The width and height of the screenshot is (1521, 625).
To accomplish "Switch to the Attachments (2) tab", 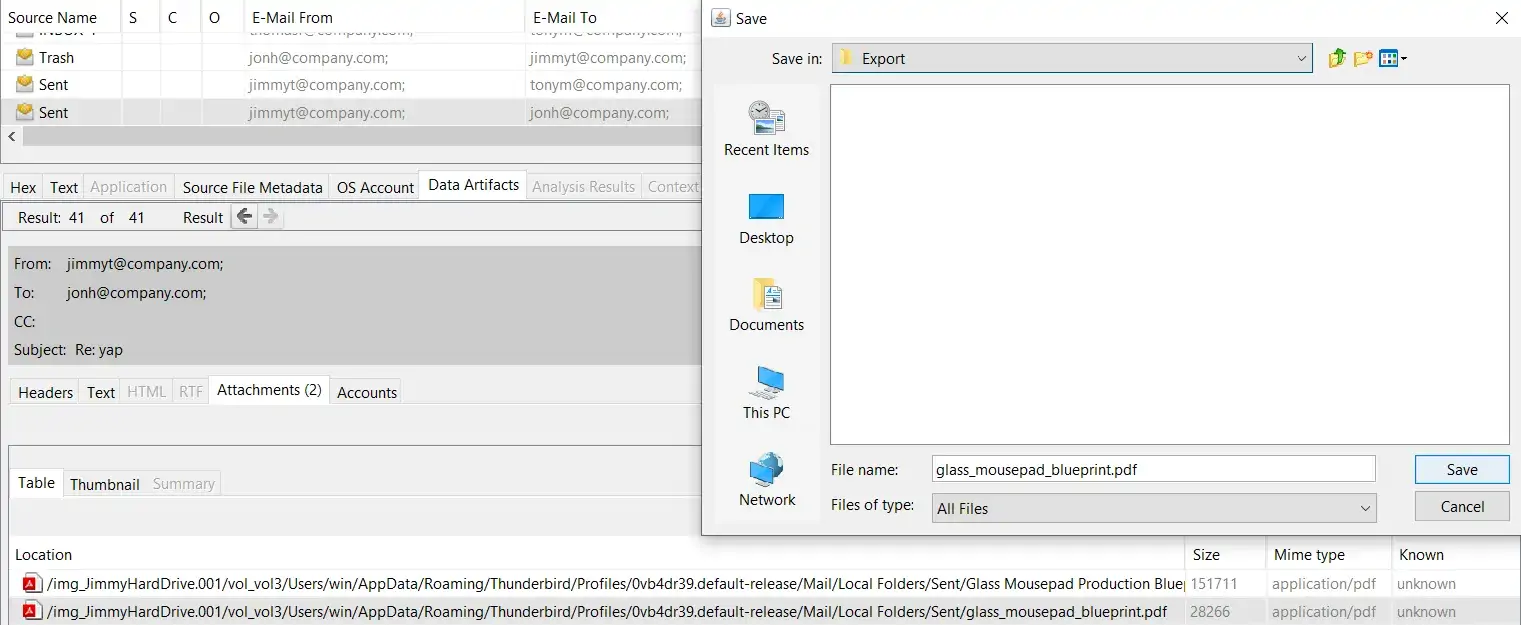I will pyautogui.click(x=268, y=390).
